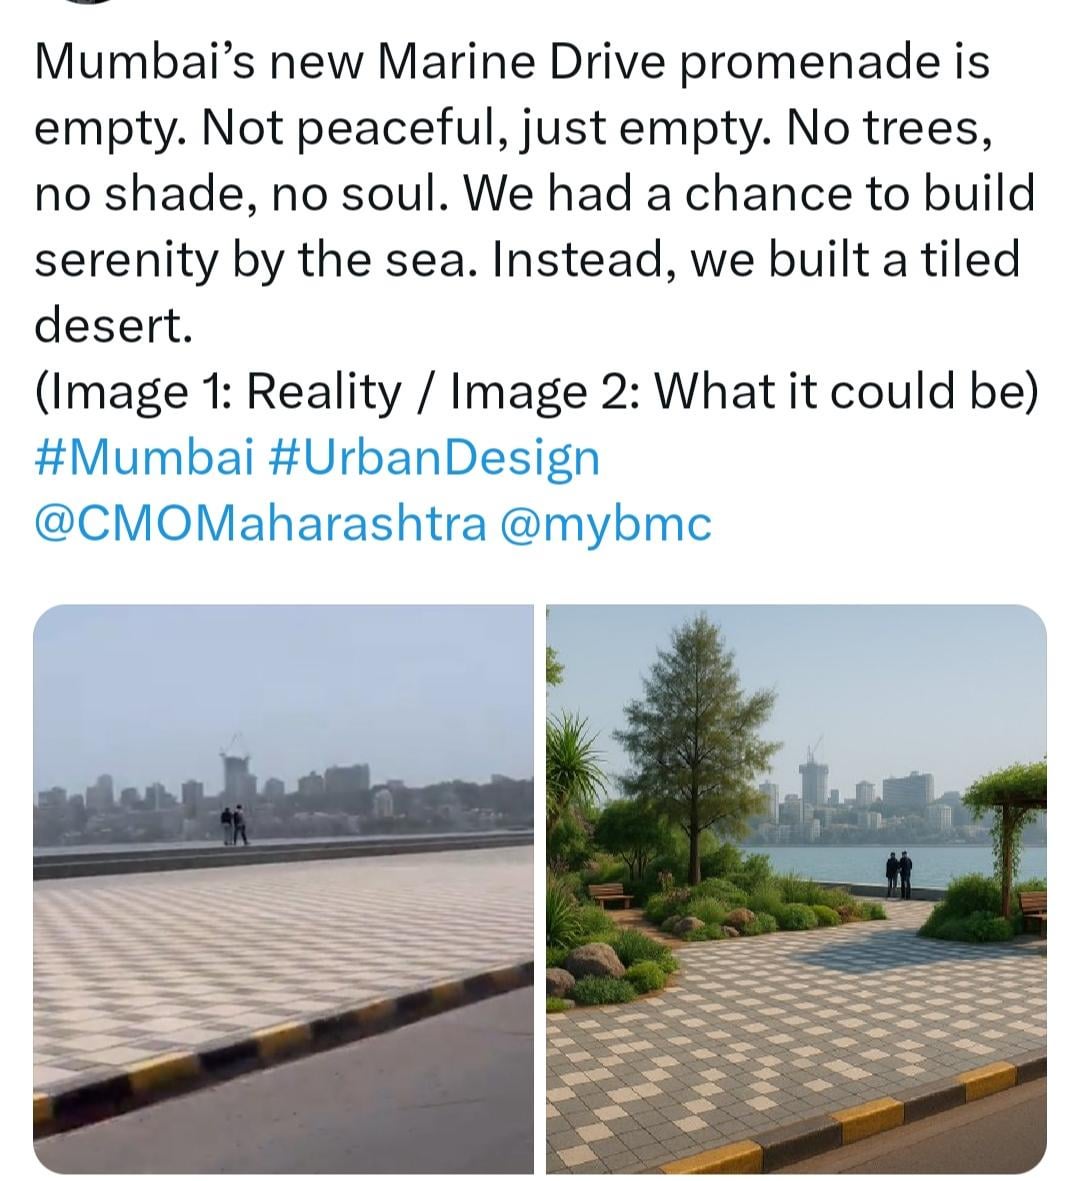The width and height of the screenshot is (1080, 1181).
Task: Open the #UrbanDesign hashtag
Action: [x=434, y=457]
